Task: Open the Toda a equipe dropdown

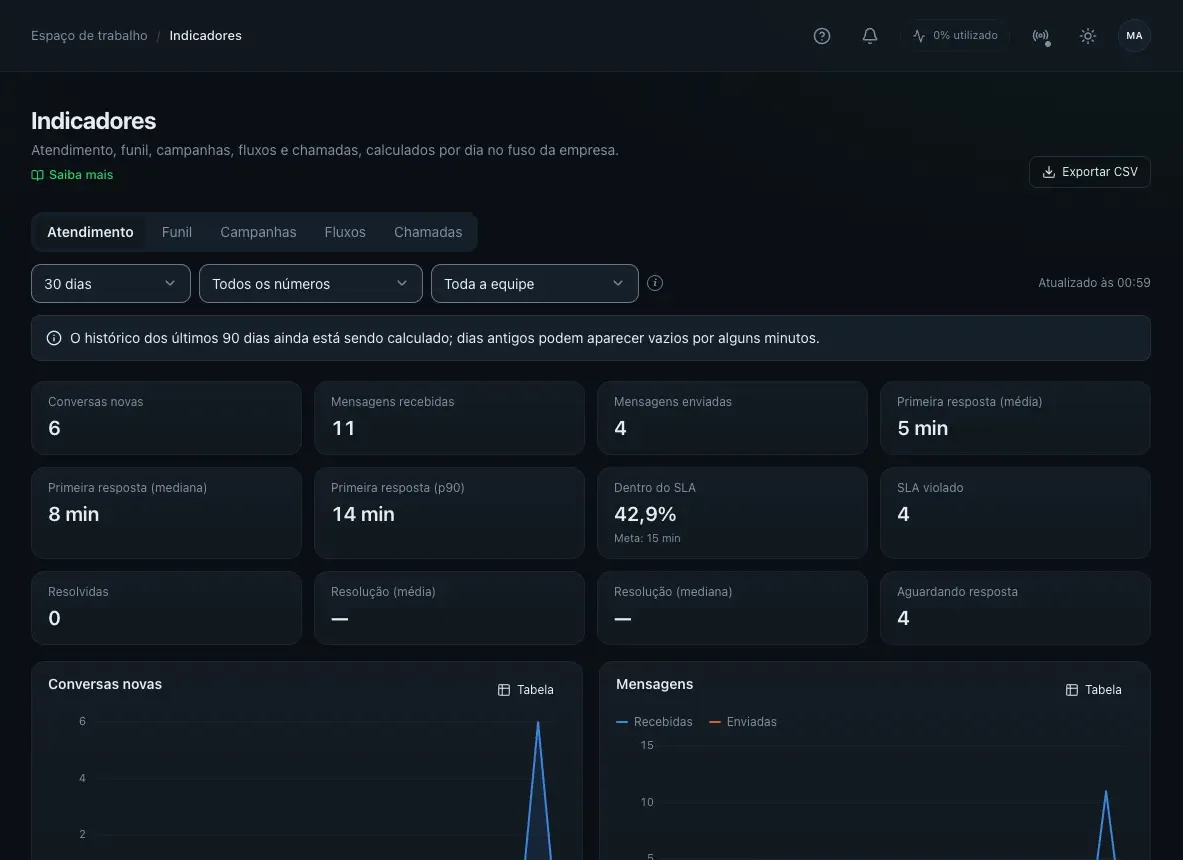Action: click(x=535, y=284)
